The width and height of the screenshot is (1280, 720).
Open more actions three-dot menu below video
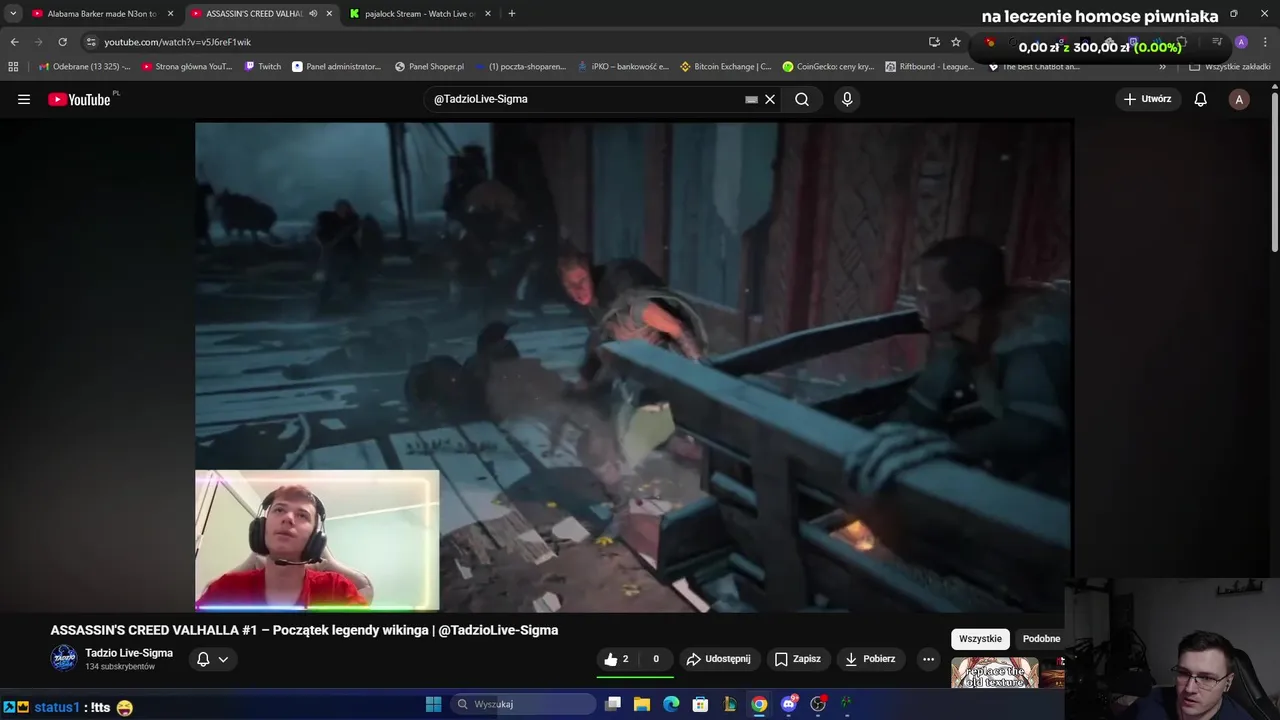pos(928,659)
